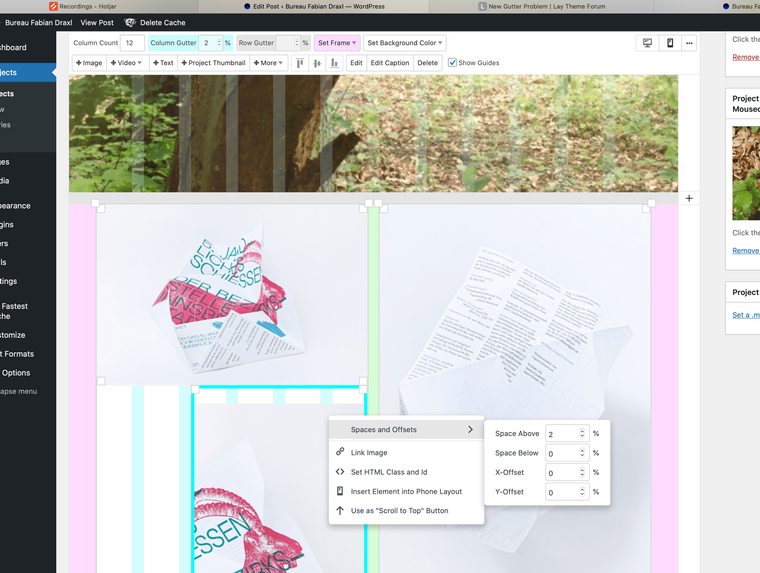Click the Space Above input field

[x=561, y=434]
